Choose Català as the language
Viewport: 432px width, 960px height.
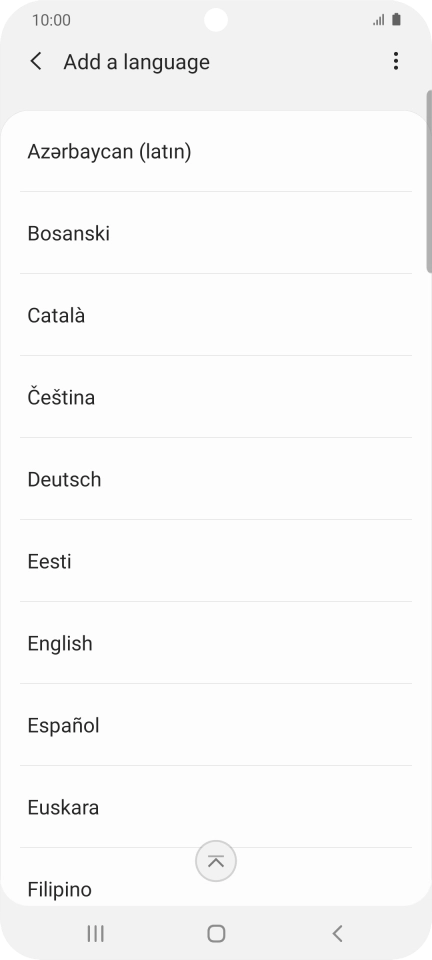pos(216,315)
